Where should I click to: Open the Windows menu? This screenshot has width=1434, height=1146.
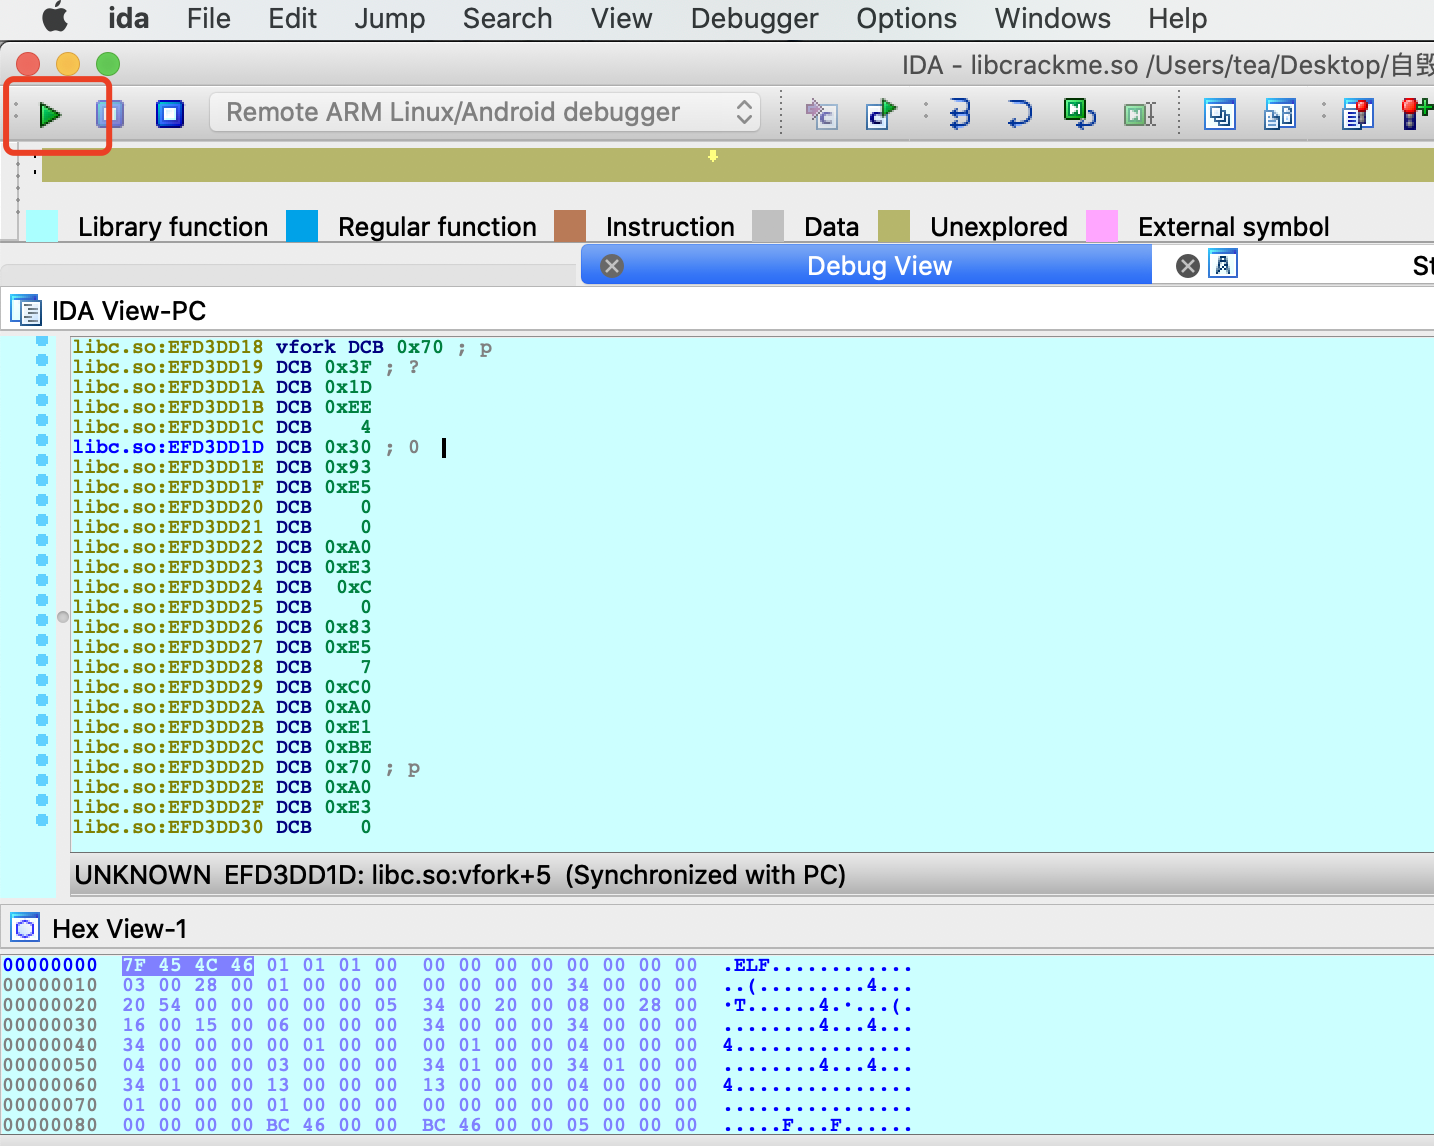(x=1052, y=18)
